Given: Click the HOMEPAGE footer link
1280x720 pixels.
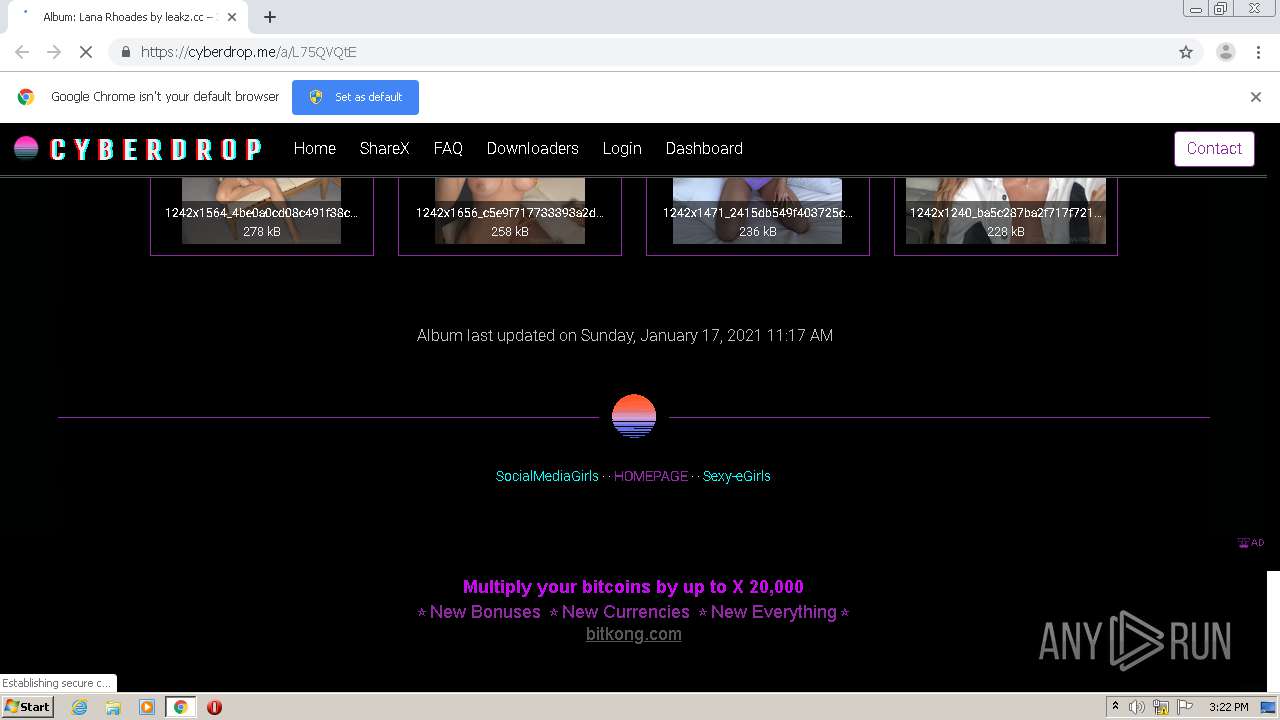Looking at the screenshot, I should 651,476.
